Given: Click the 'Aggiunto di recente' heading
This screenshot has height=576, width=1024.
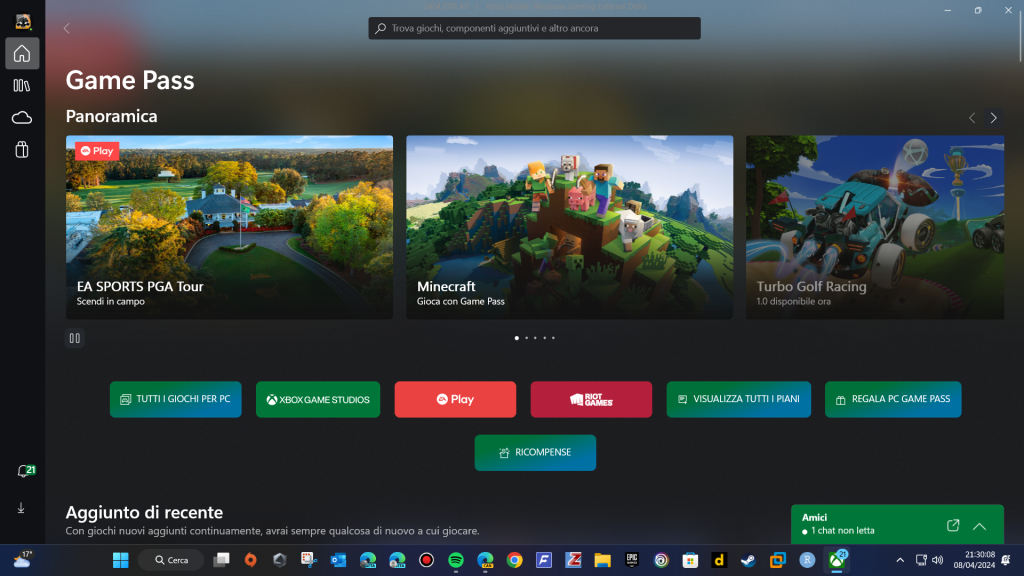Looking at the screenshot, I should click(144, 512).
